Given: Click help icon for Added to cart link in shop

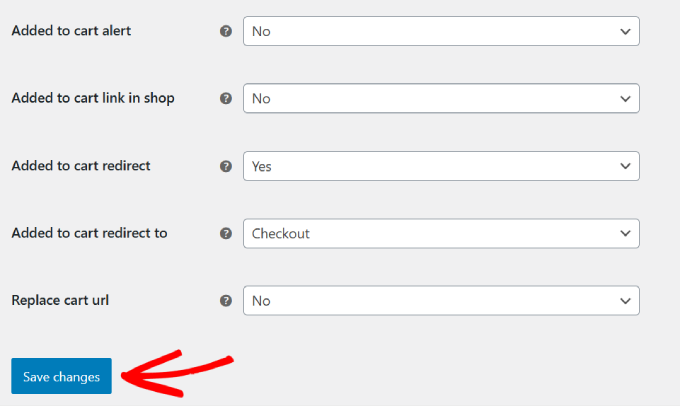Looking at the screenshot, I should tap(225, 99).
